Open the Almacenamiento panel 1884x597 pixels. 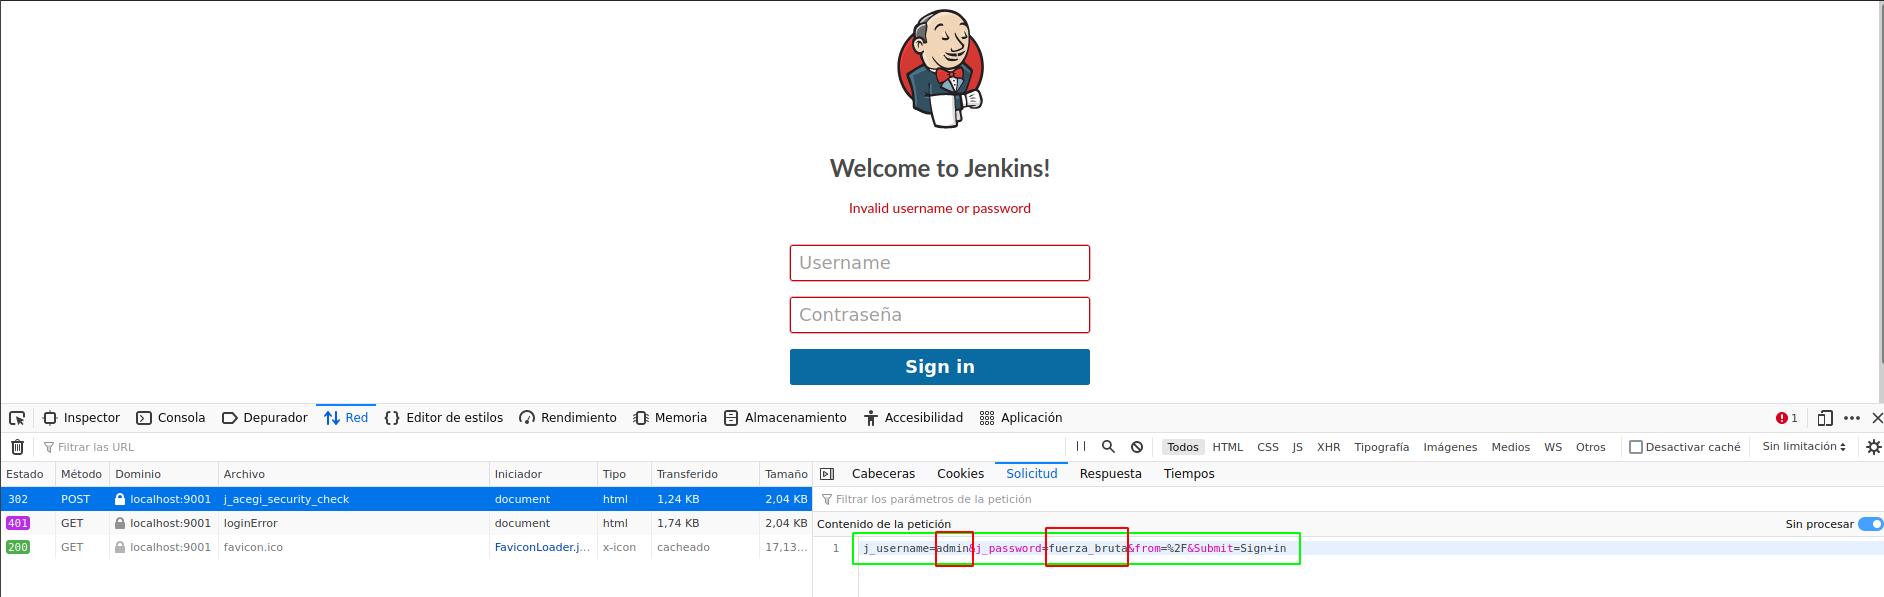tap(785, 418)
